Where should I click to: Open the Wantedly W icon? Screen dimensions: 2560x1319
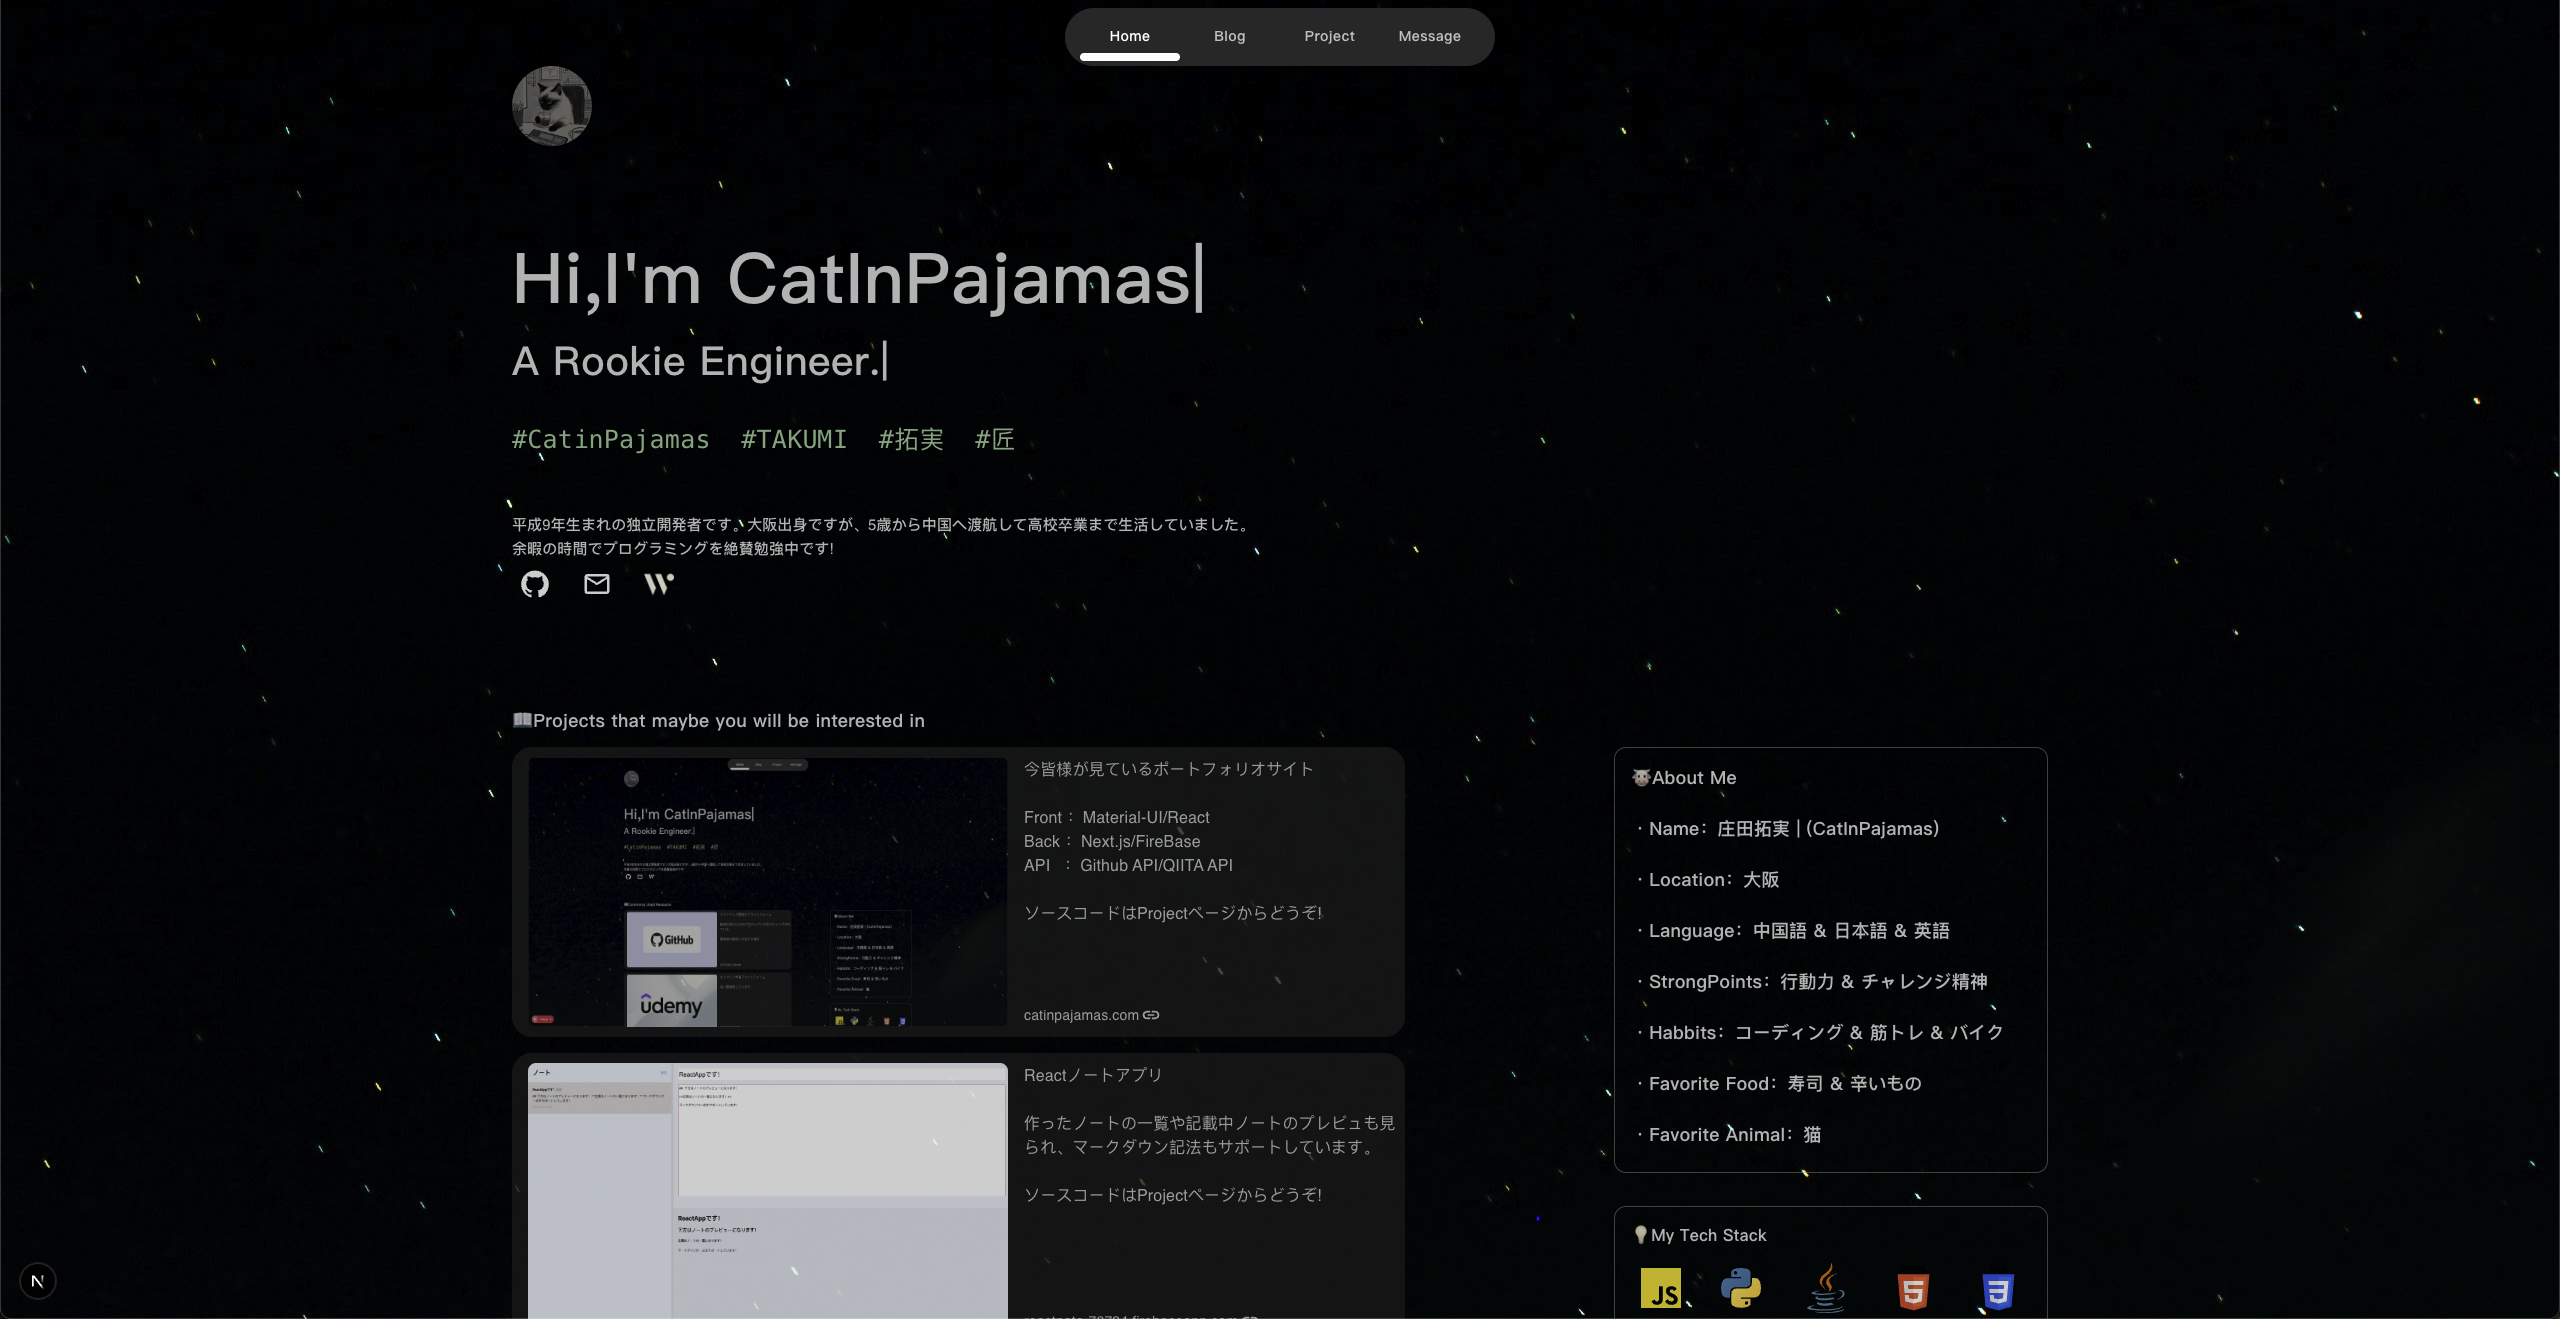pyautogui.click(x=659, y=584)
